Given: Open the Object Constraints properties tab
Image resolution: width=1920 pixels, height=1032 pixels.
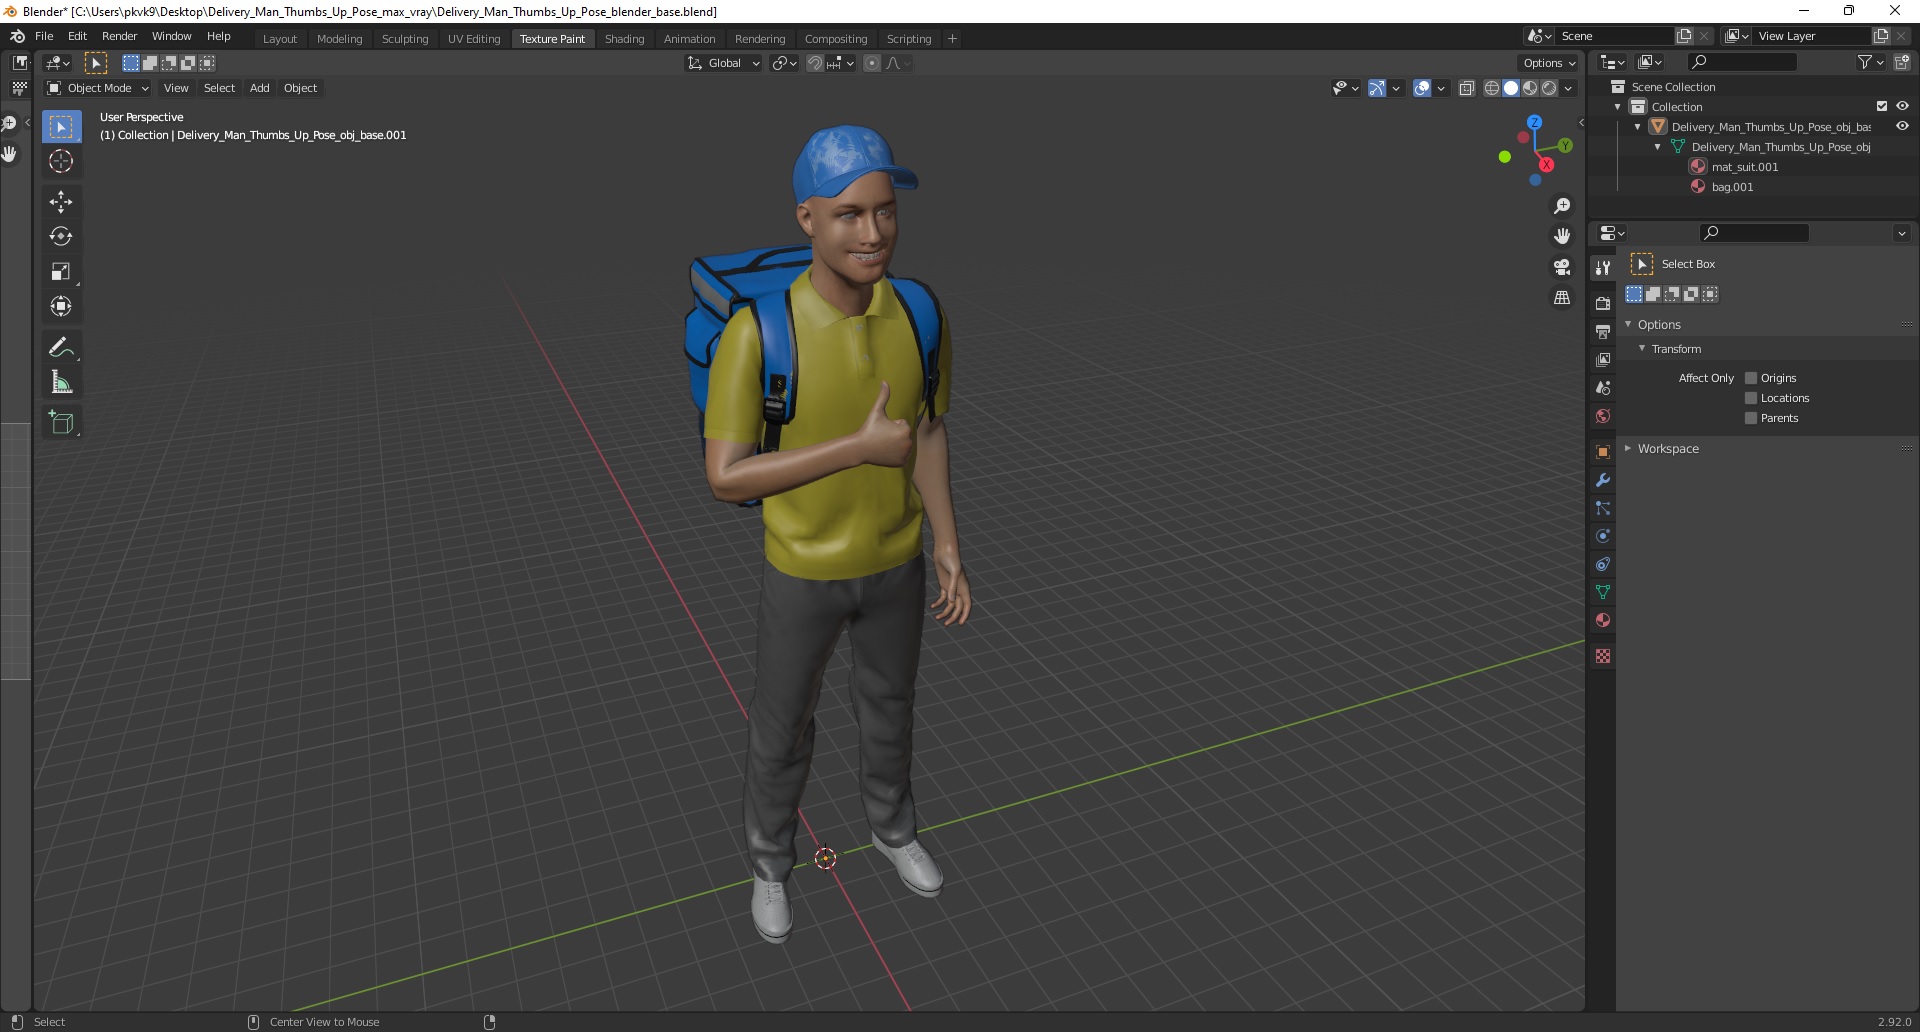Looking at the screenshot, I should (1603, 563).
